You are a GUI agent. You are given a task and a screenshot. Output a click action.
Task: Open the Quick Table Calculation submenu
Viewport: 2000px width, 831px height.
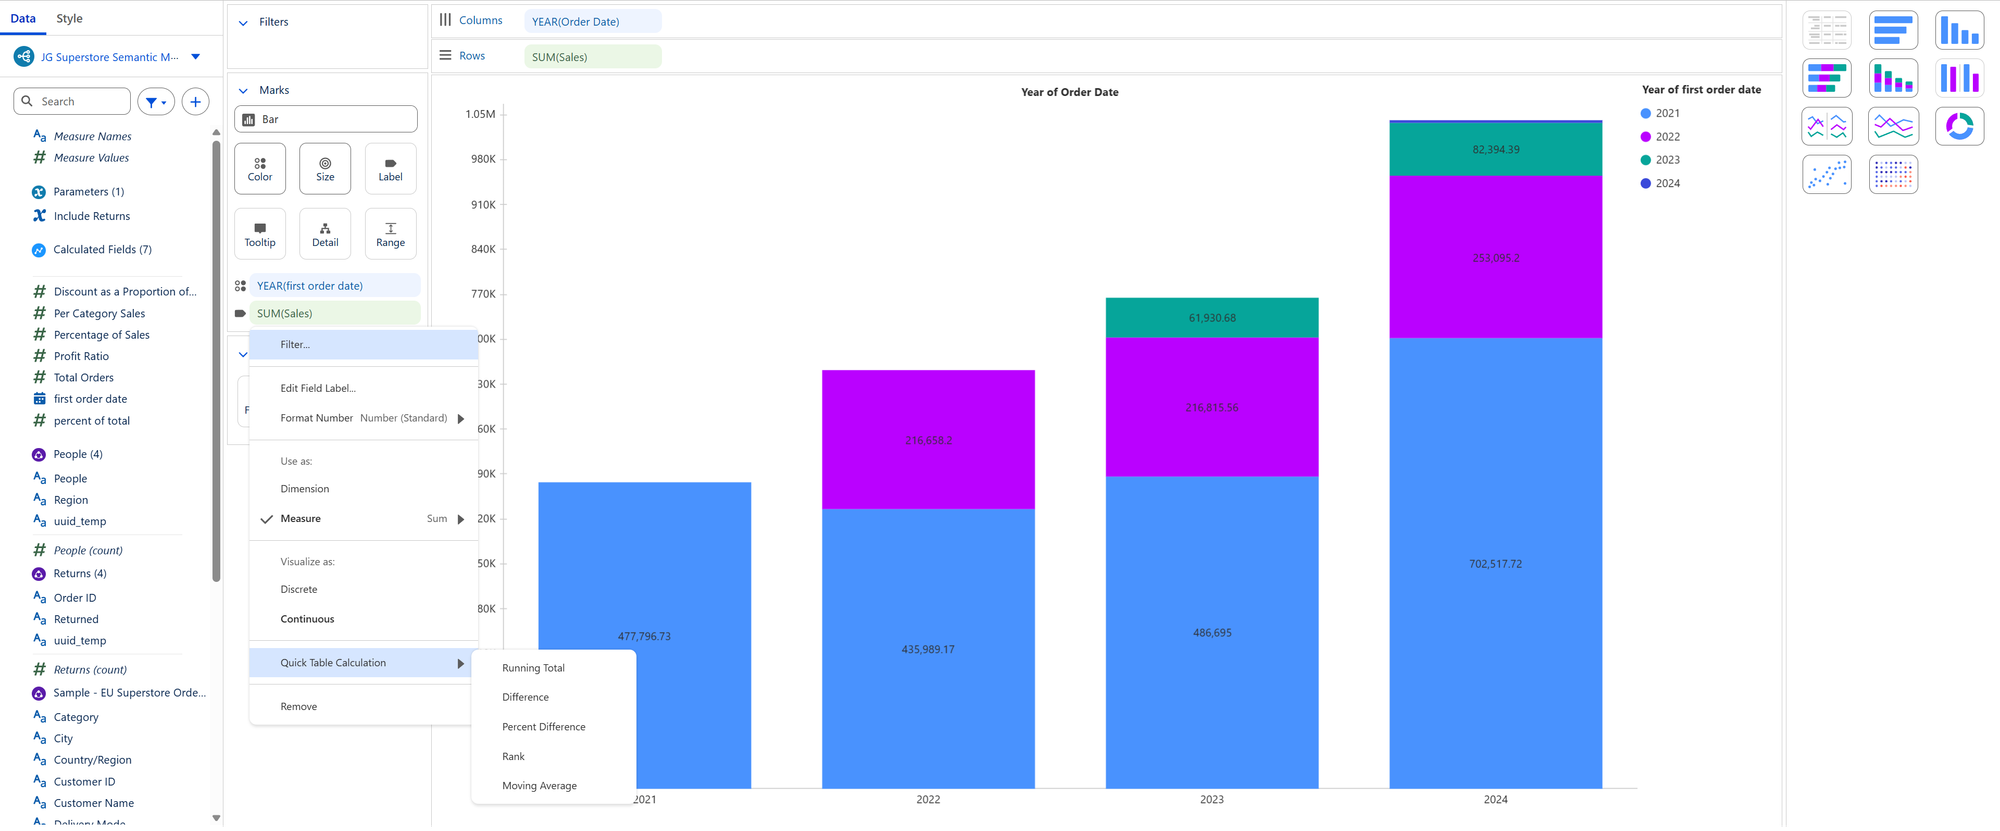tap(364, 663)
